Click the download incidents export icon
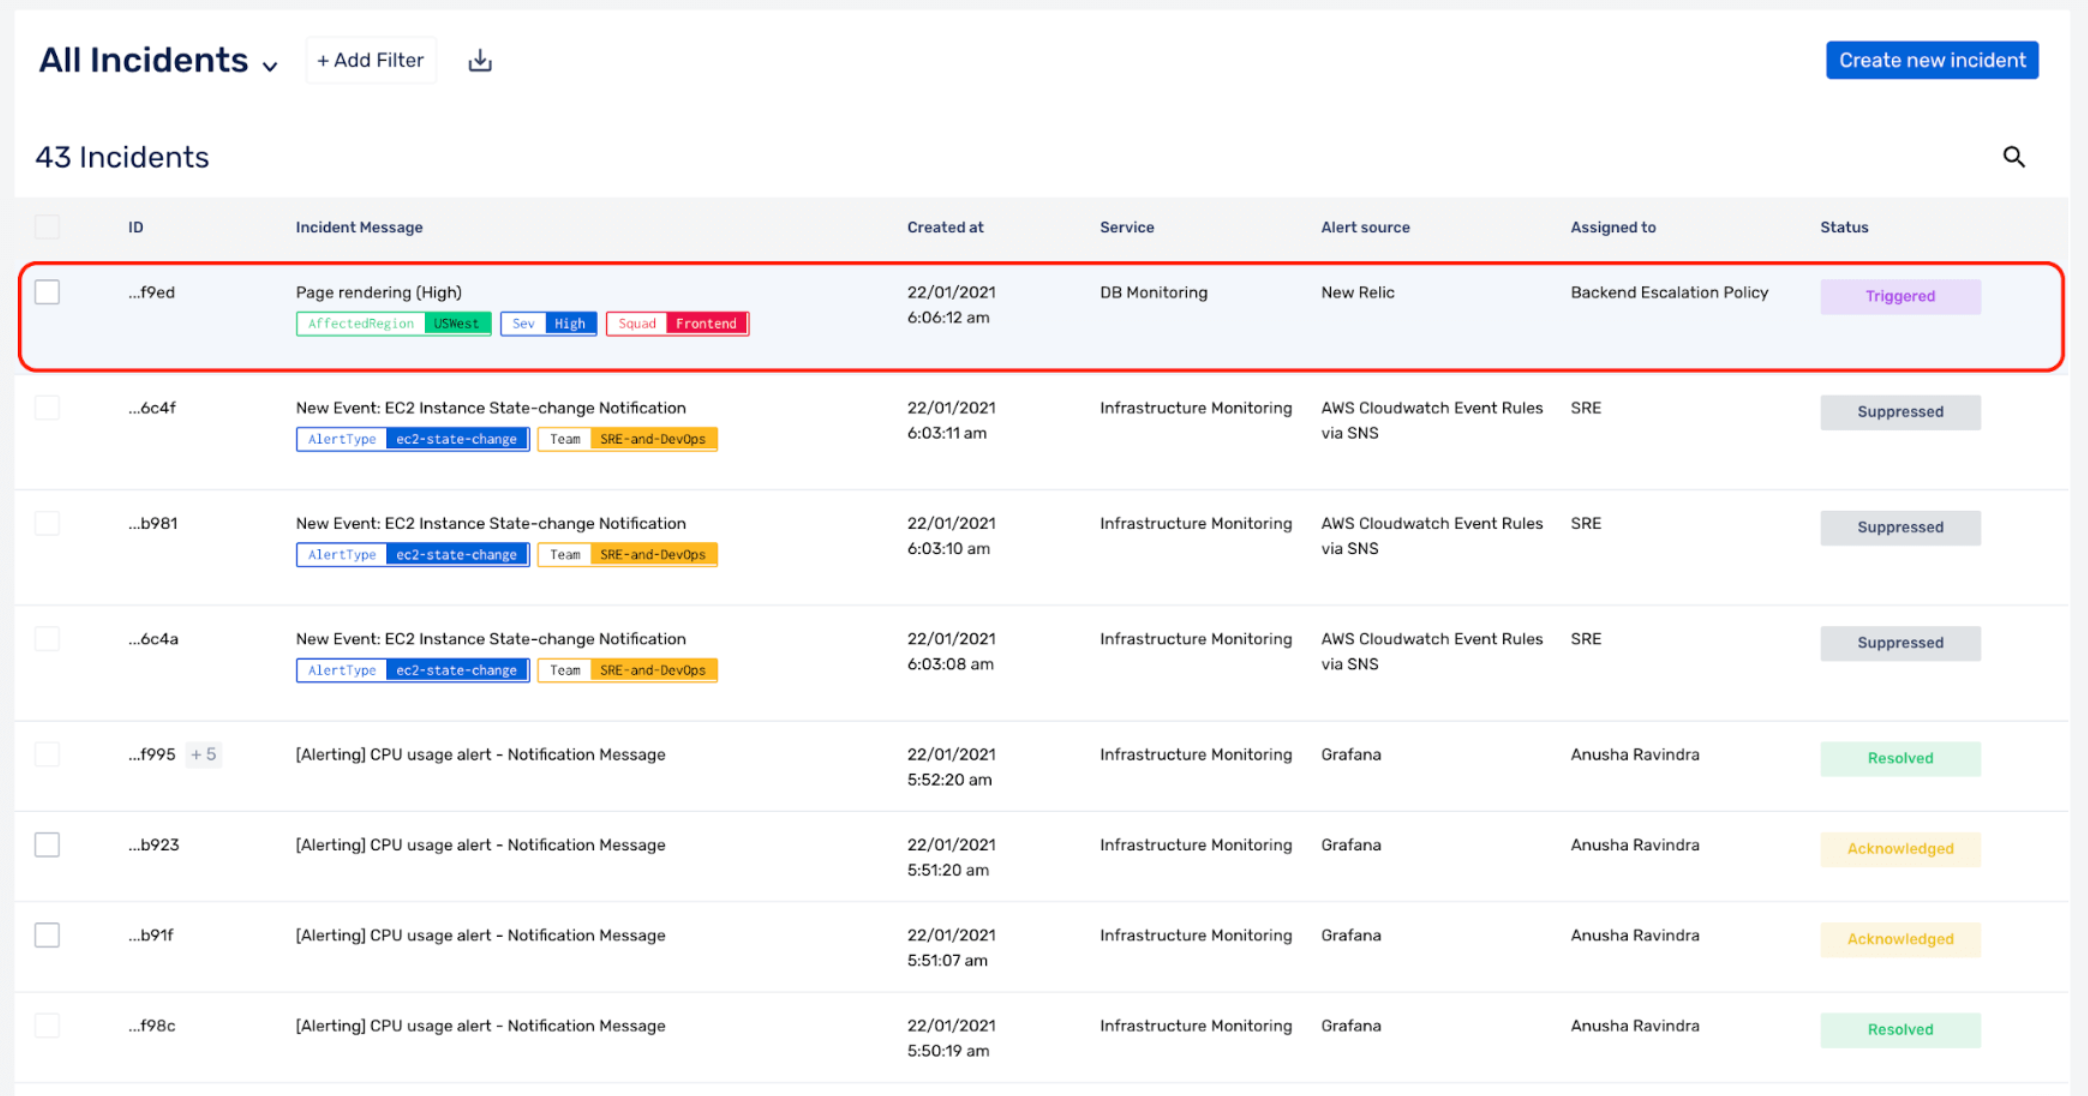This screenshot has width=2088, height=1096. click(480, 61)
